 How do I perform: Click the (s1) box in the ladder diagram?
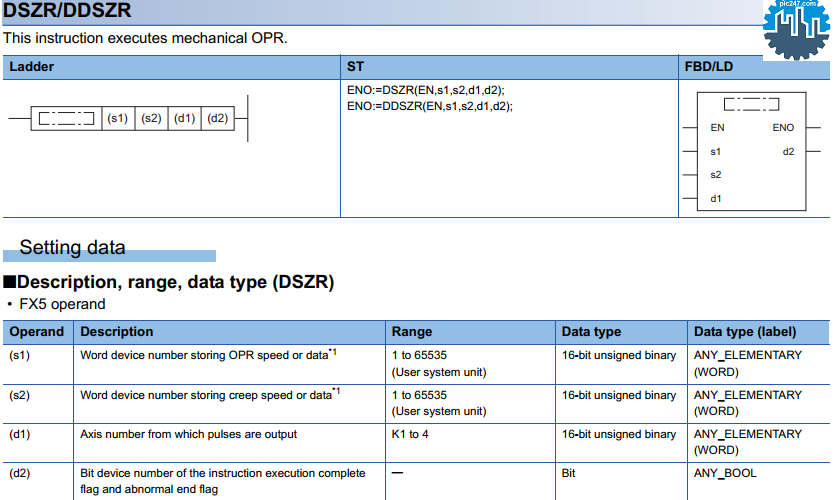point(118,118)
